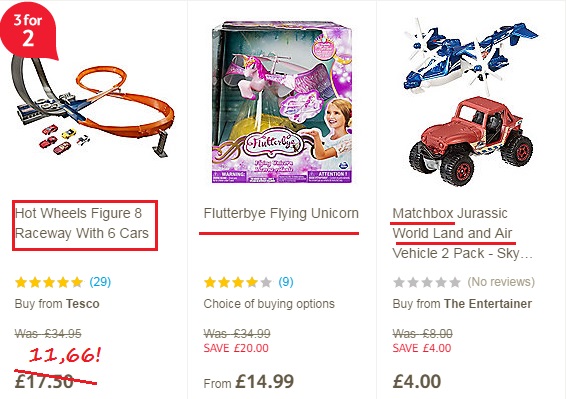Screen dimensions: 566x399
Task: Click the 3 for 2 promotion badge
Action: pyautogui.click(x=28, y=31)
